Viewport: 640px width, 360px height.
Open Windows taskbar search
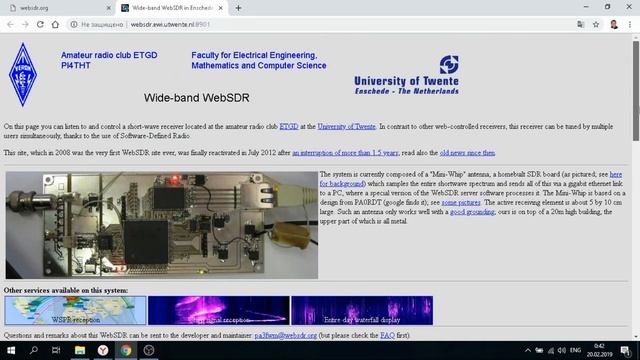[x=34, y=350]
